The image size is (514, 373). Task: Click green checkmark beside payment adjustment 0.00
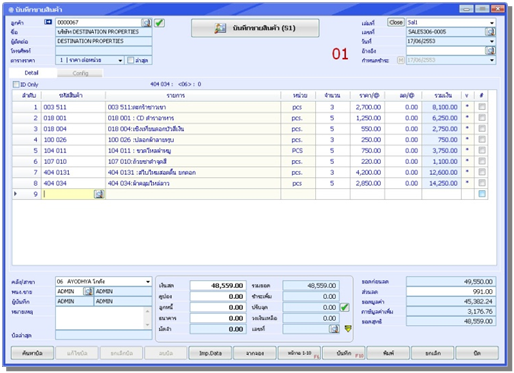(345, 307)
